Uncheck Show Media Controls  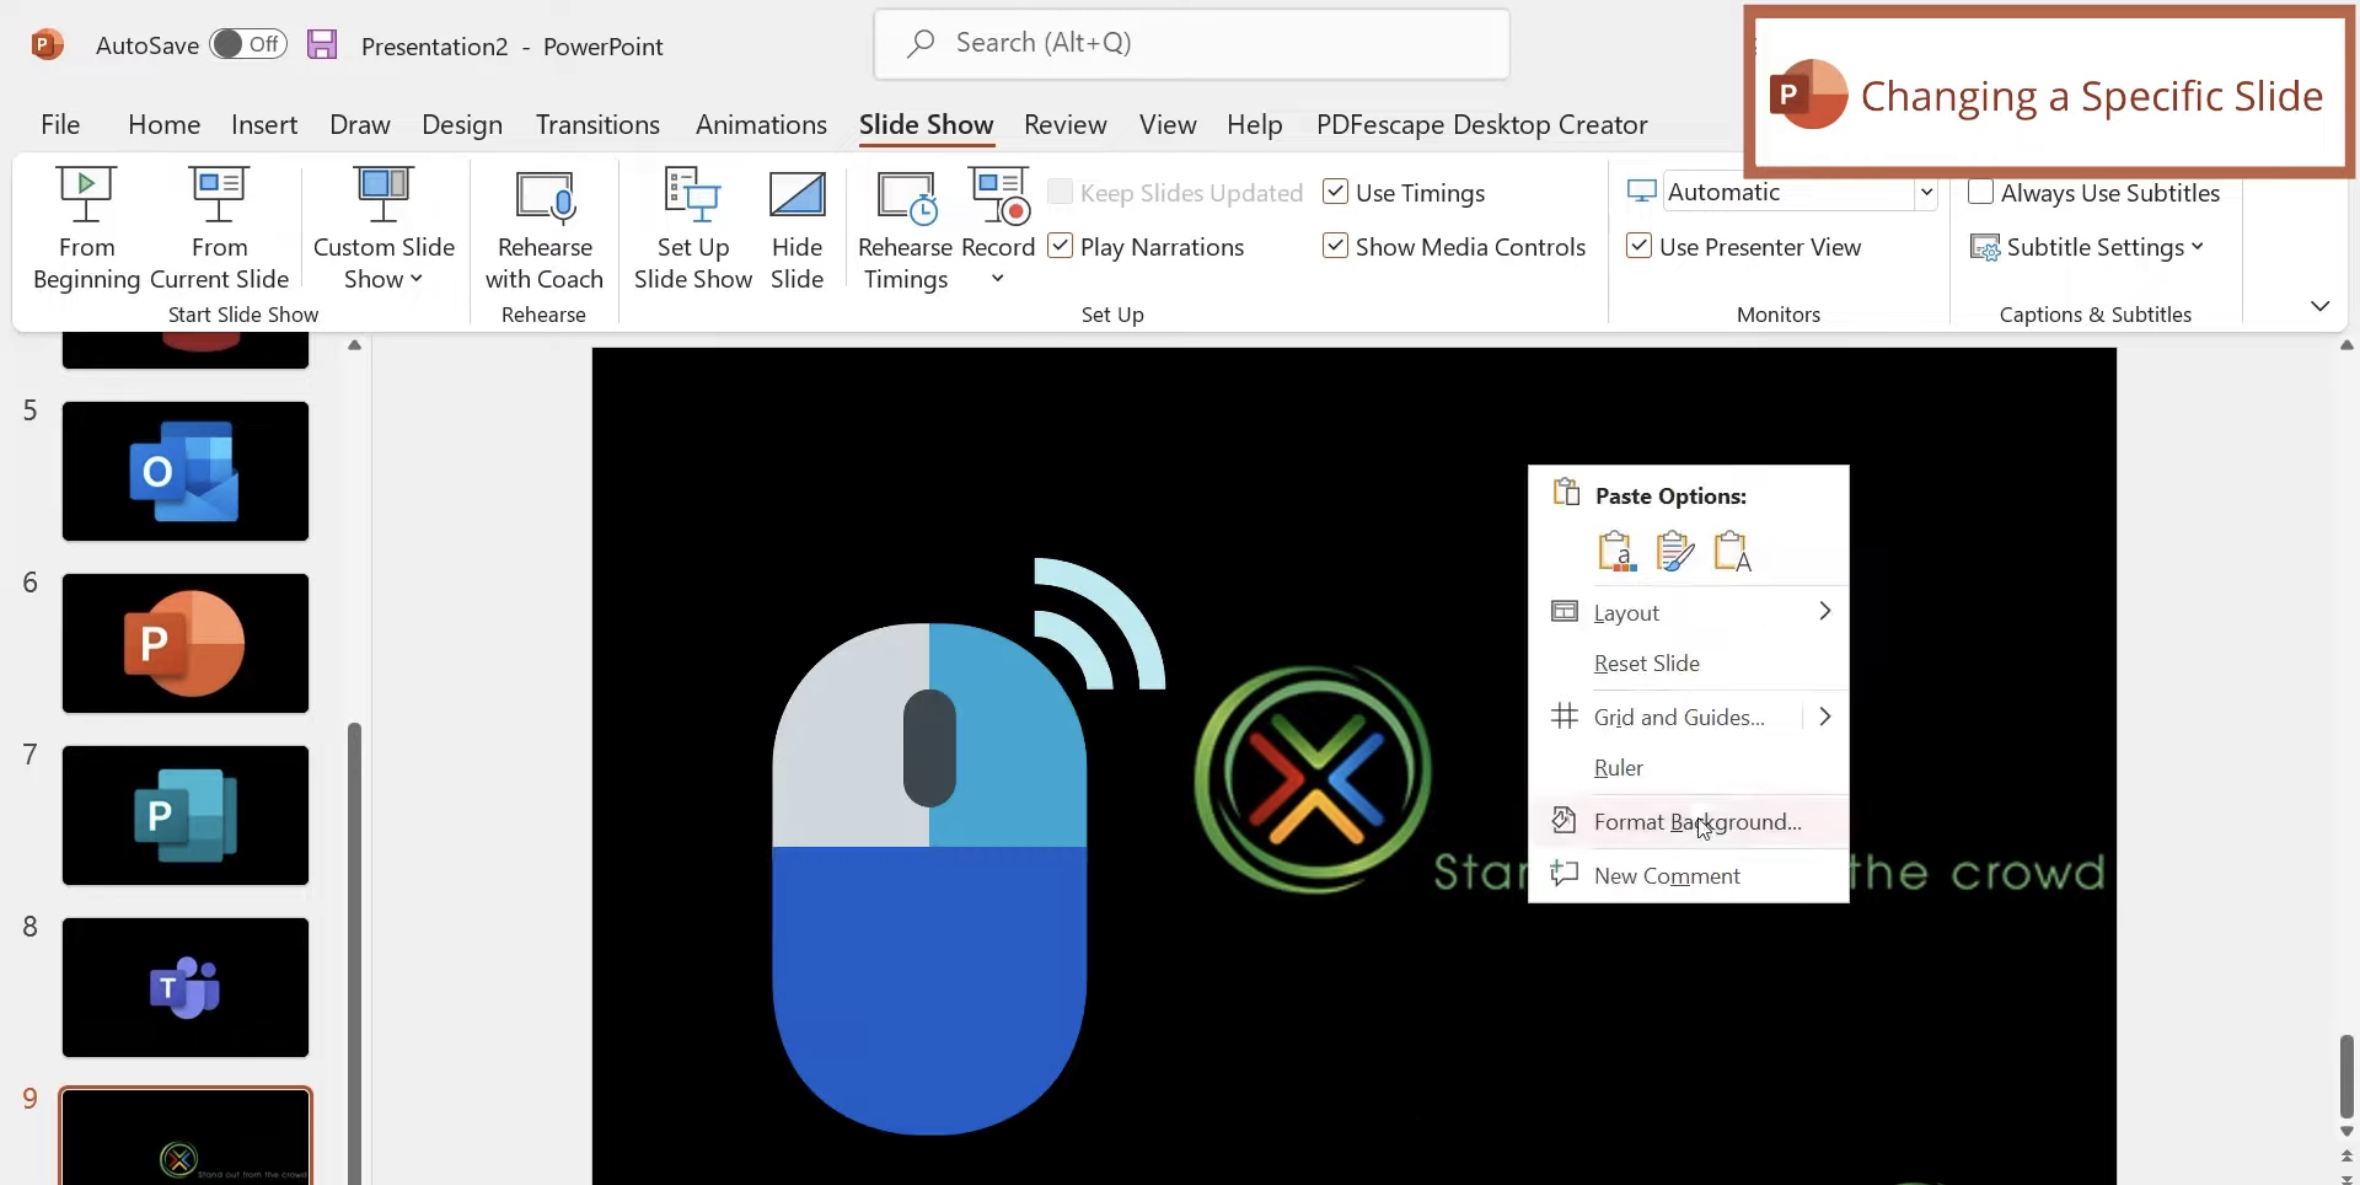[x=1335, y=246]
